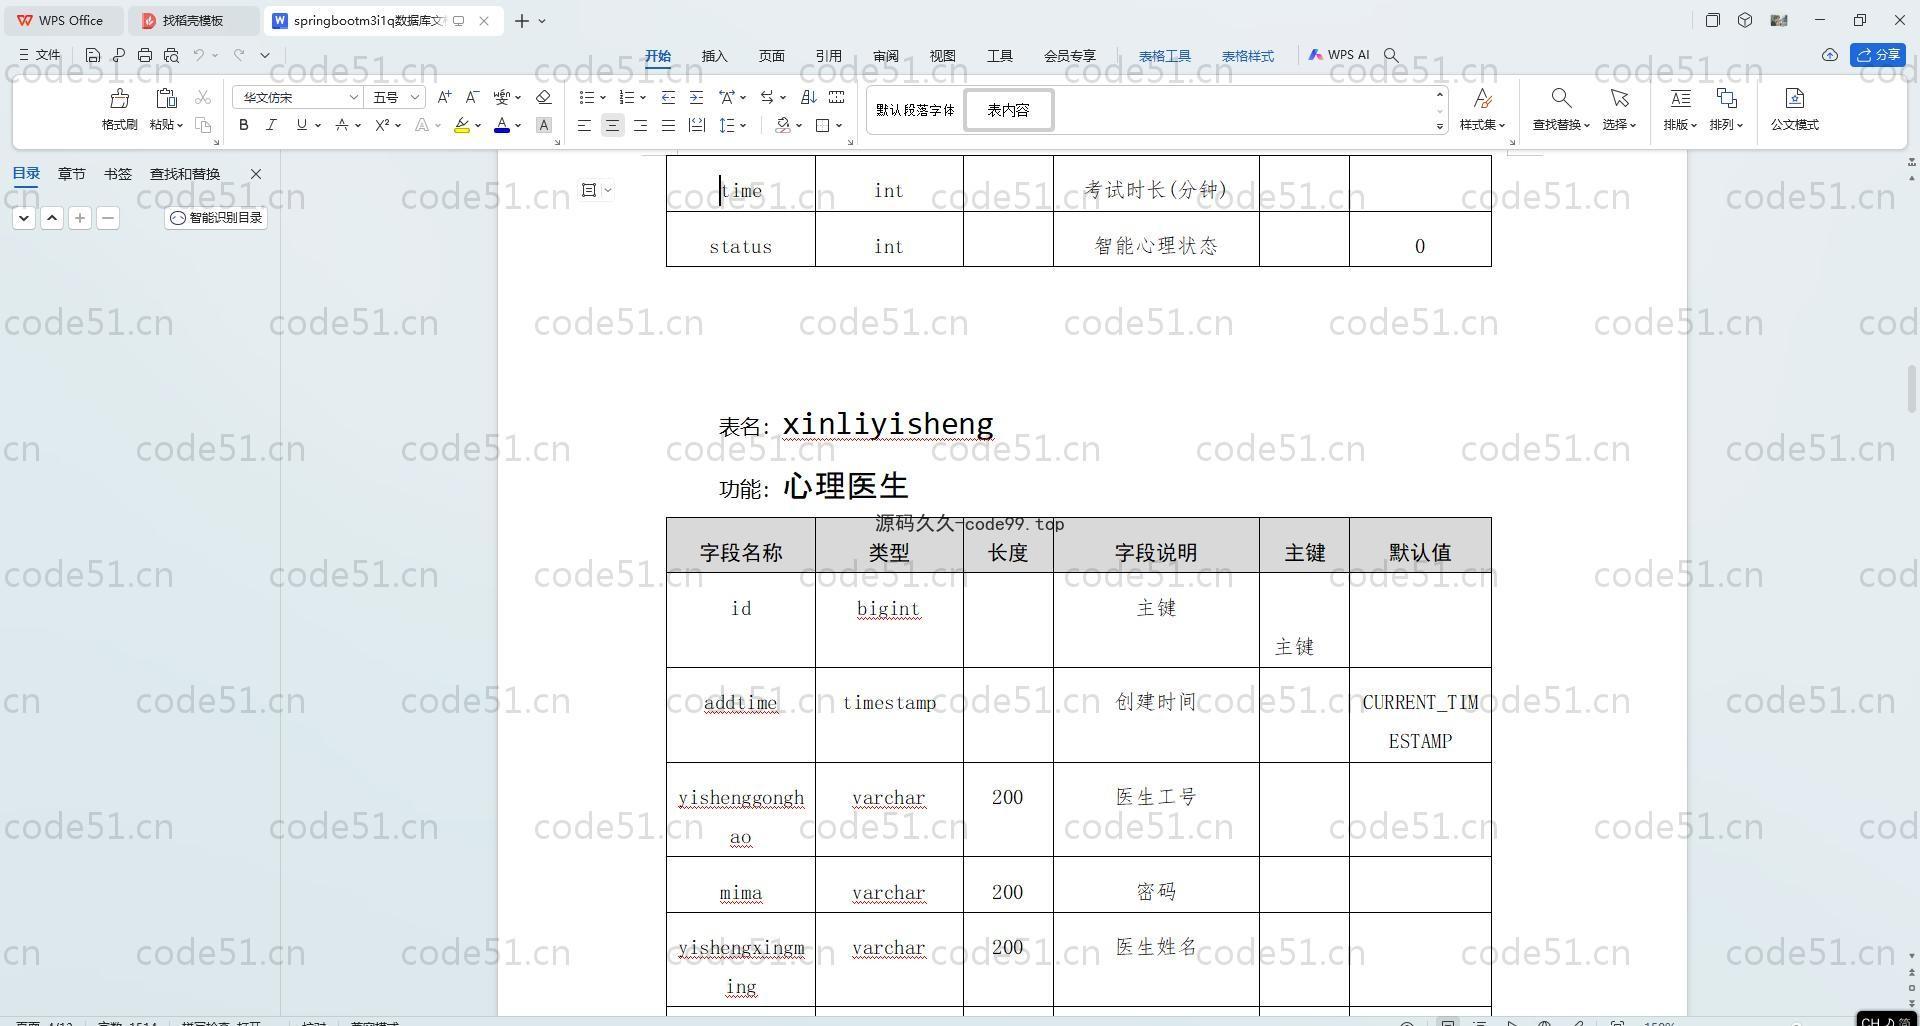Click the cloud sync icon near Share
Image resolution: width=1920 pixels, height=1026 pixels.
[x=1829, y=55]
